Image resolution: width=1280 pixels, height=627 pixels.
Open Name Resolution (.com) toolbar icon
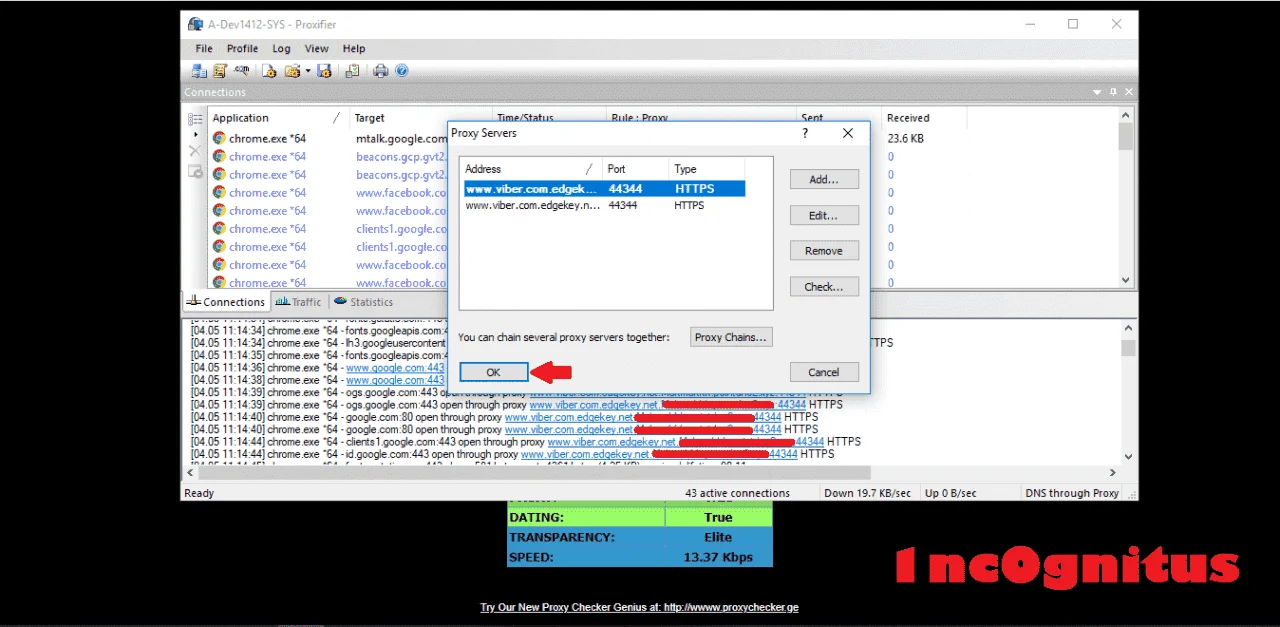click(241, 71)
